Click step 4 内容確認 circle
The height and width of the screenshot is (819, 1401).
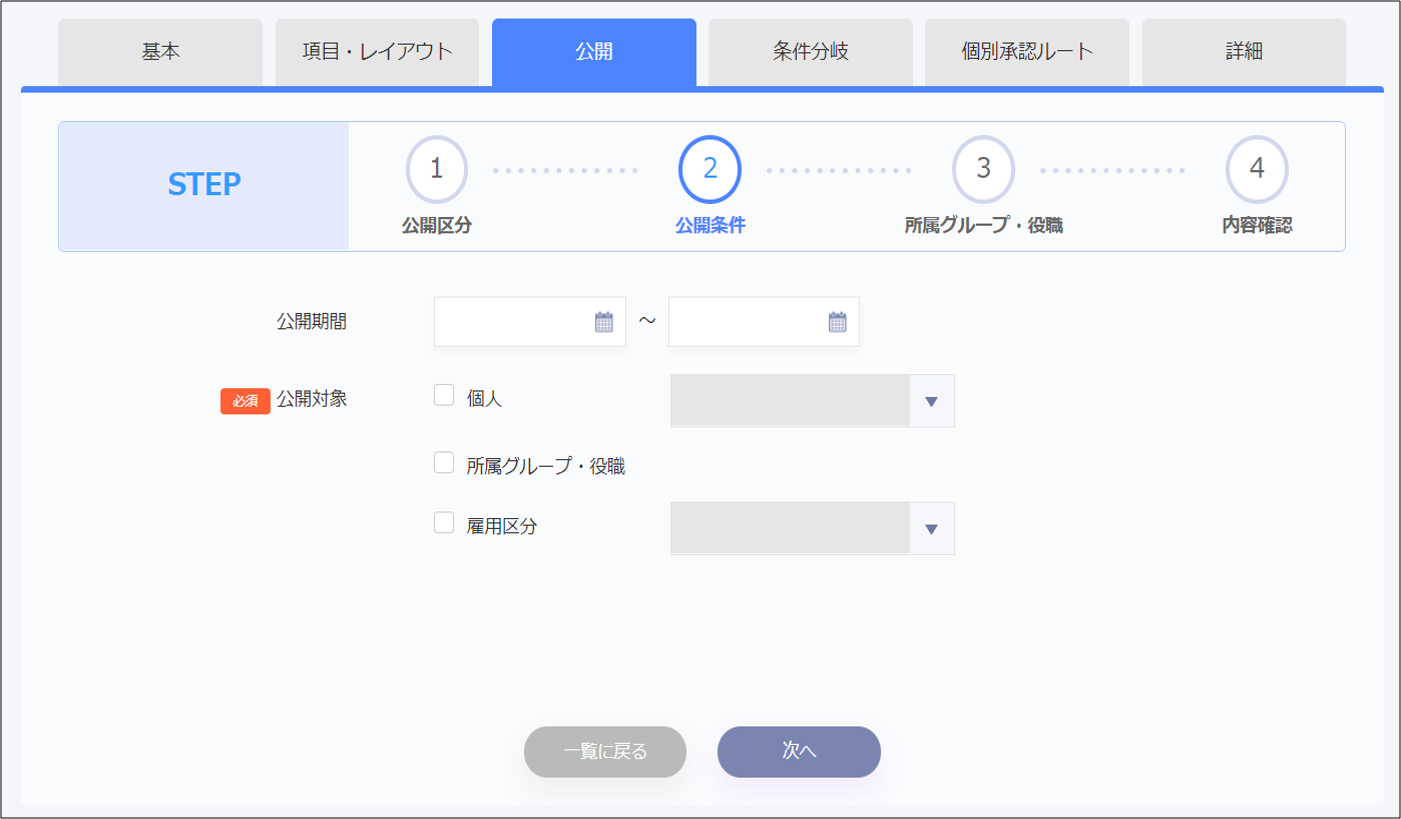point(1257,169)
